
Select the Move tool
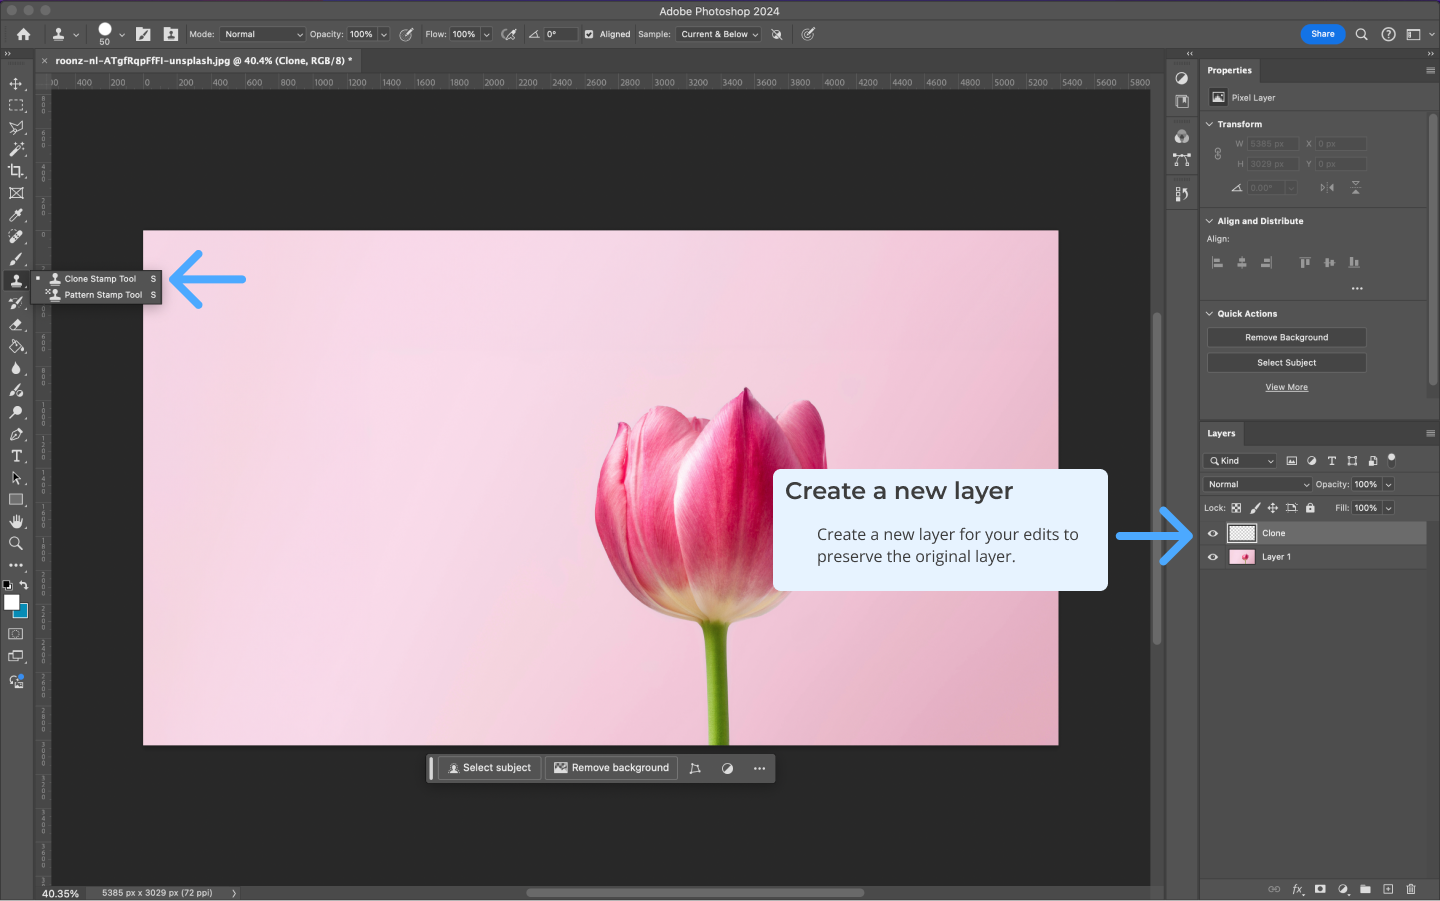click(x=16, y=84)
